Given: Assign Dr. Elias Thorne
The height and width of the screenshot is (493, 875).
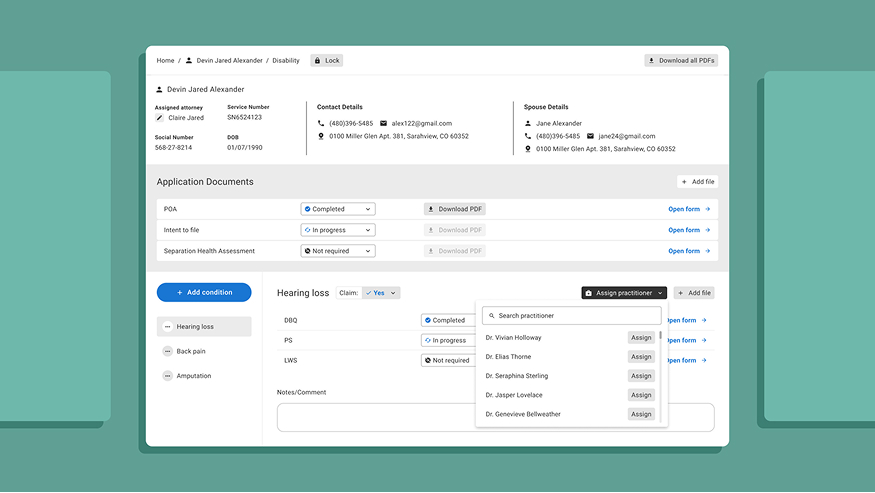Looking at the screenshot, I should click(641, 357).
